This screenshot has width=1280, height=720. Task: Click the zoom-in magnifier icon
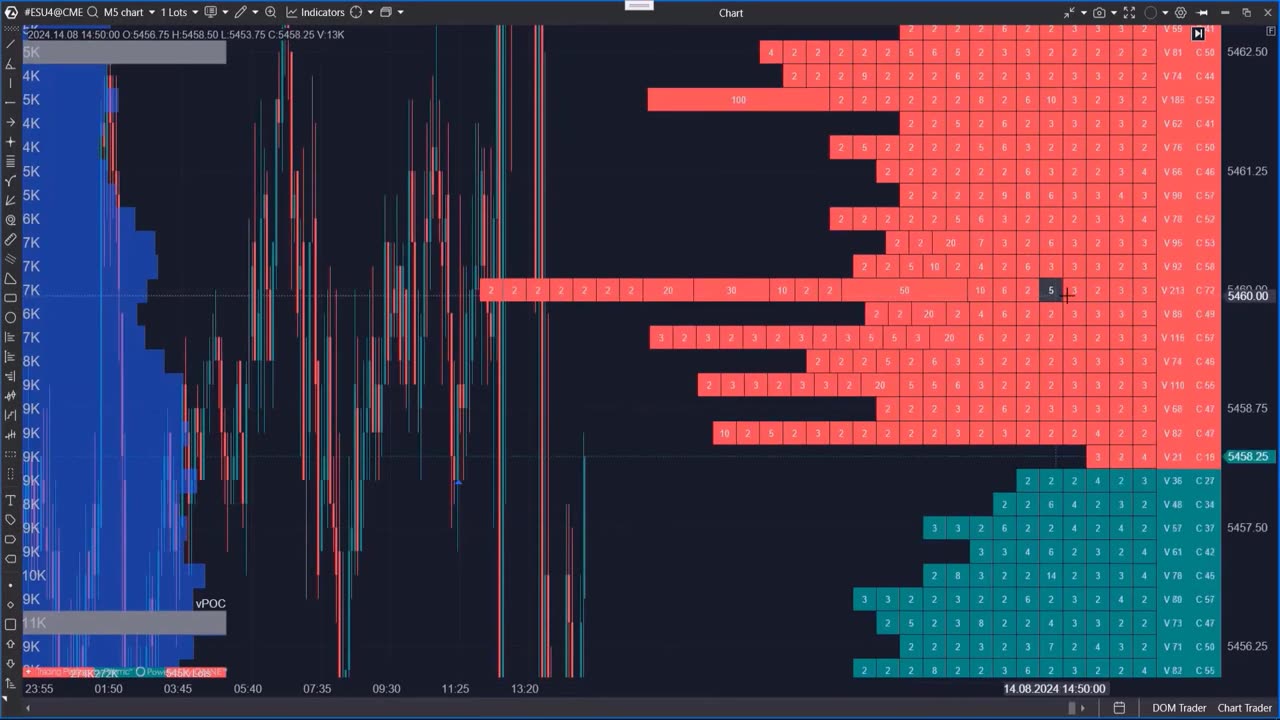coord(270,12)
